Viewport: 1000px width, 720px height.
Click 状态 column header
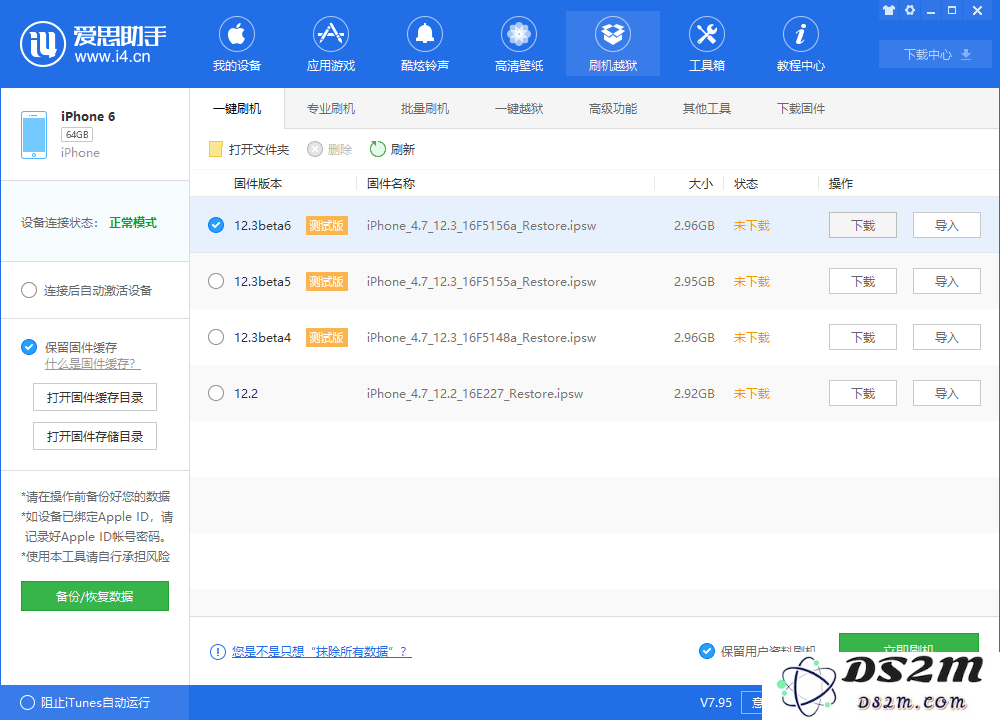[746, 184]
